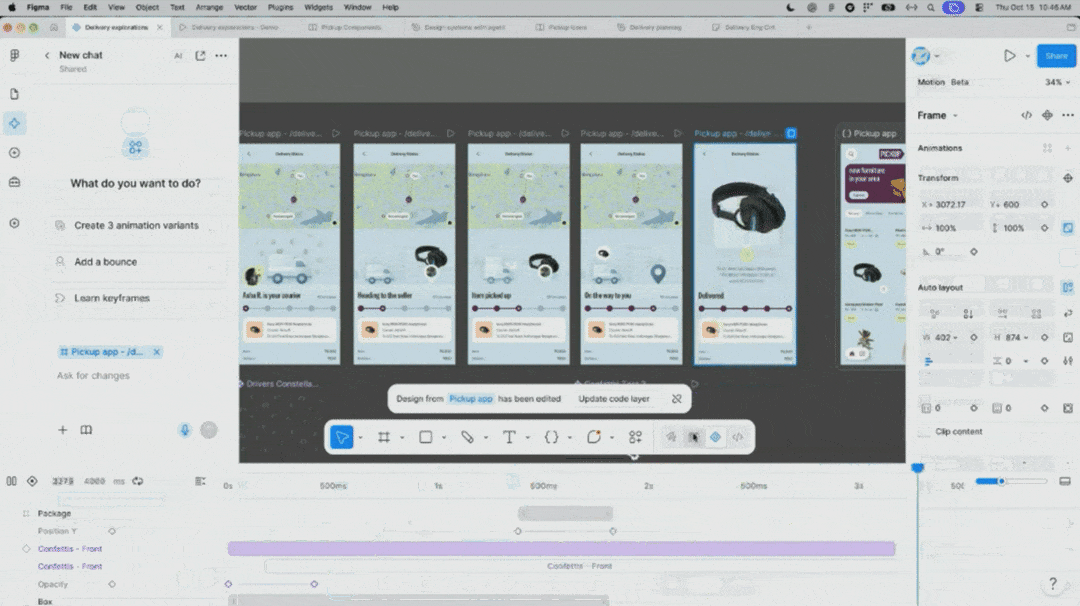Click the Frame panel code icon
The height and width of the screenshot is (606, 1080).
pyautogui.click(x=1026, y=115)
